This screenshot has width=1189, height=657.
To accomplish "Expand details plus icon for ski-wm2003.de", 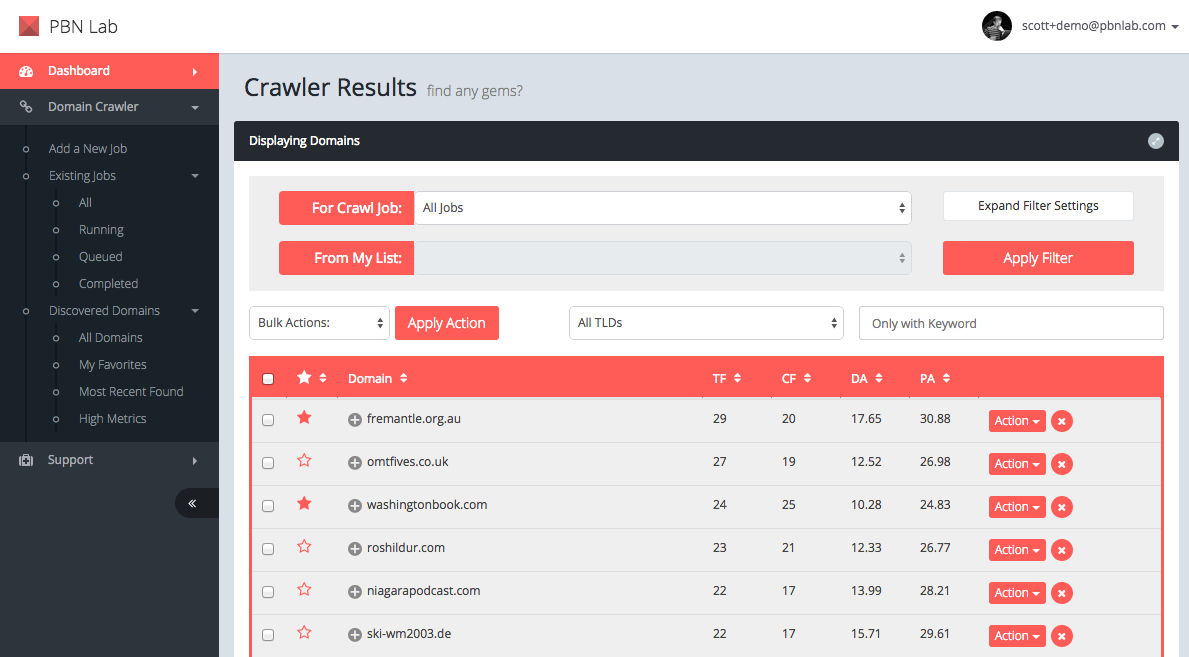I will [354, 635].
